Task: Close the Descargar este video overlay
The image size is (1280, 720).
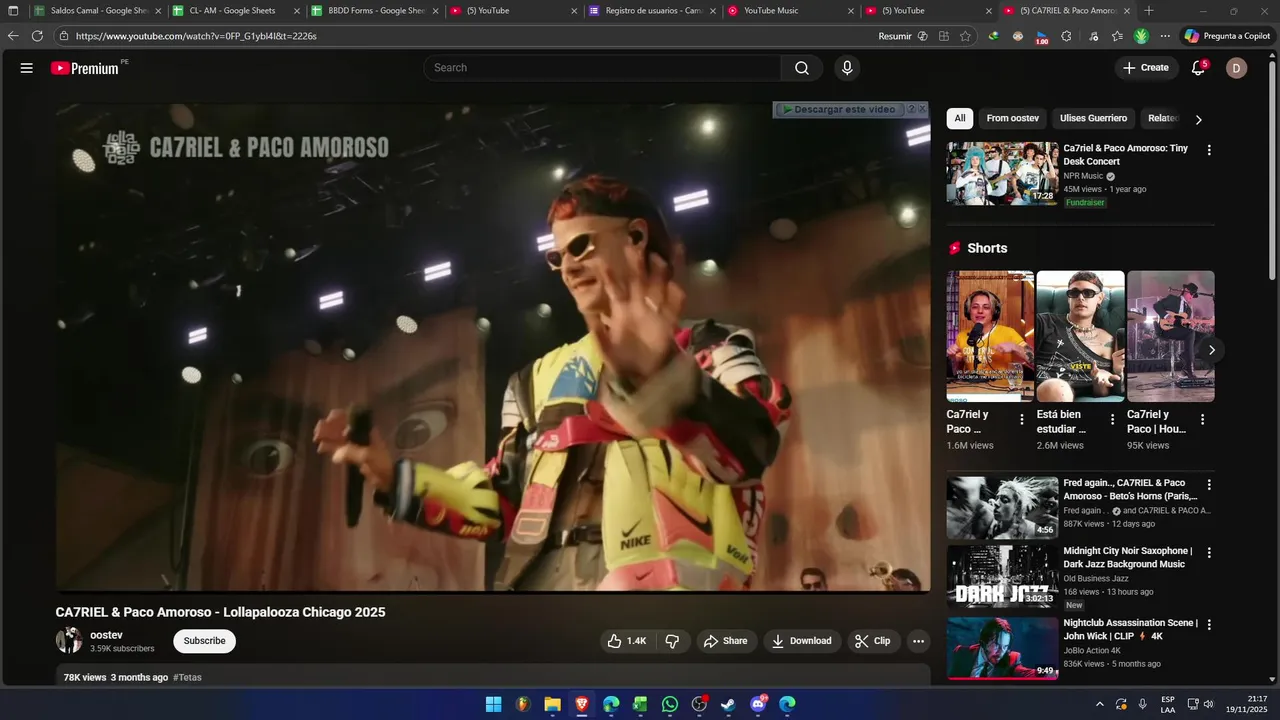Action: pos(922,109)
